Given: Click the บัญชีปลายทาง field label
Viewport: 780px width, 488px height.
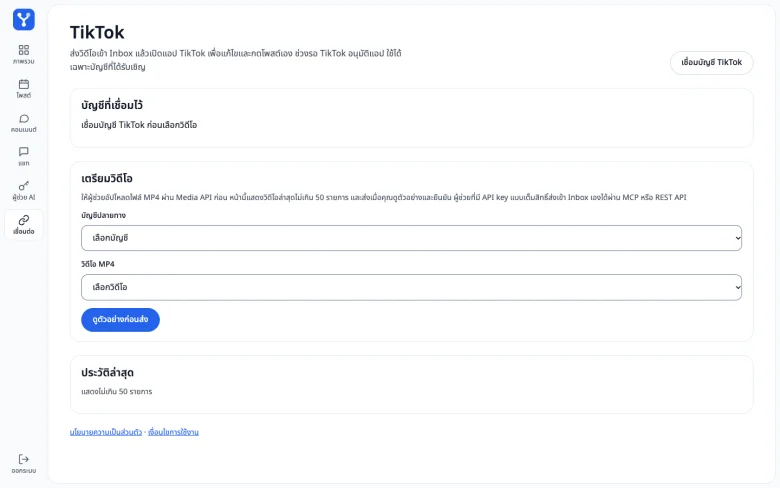Looking at the screenshot, I should click(103, 215).
